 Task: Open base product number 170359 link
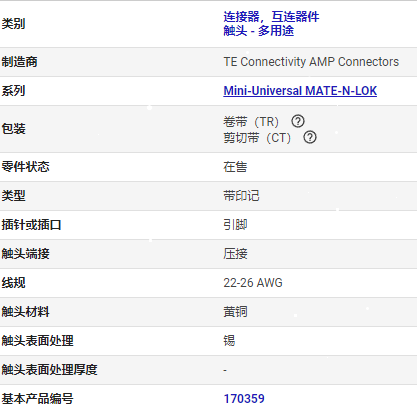click(x=244, y=399)
